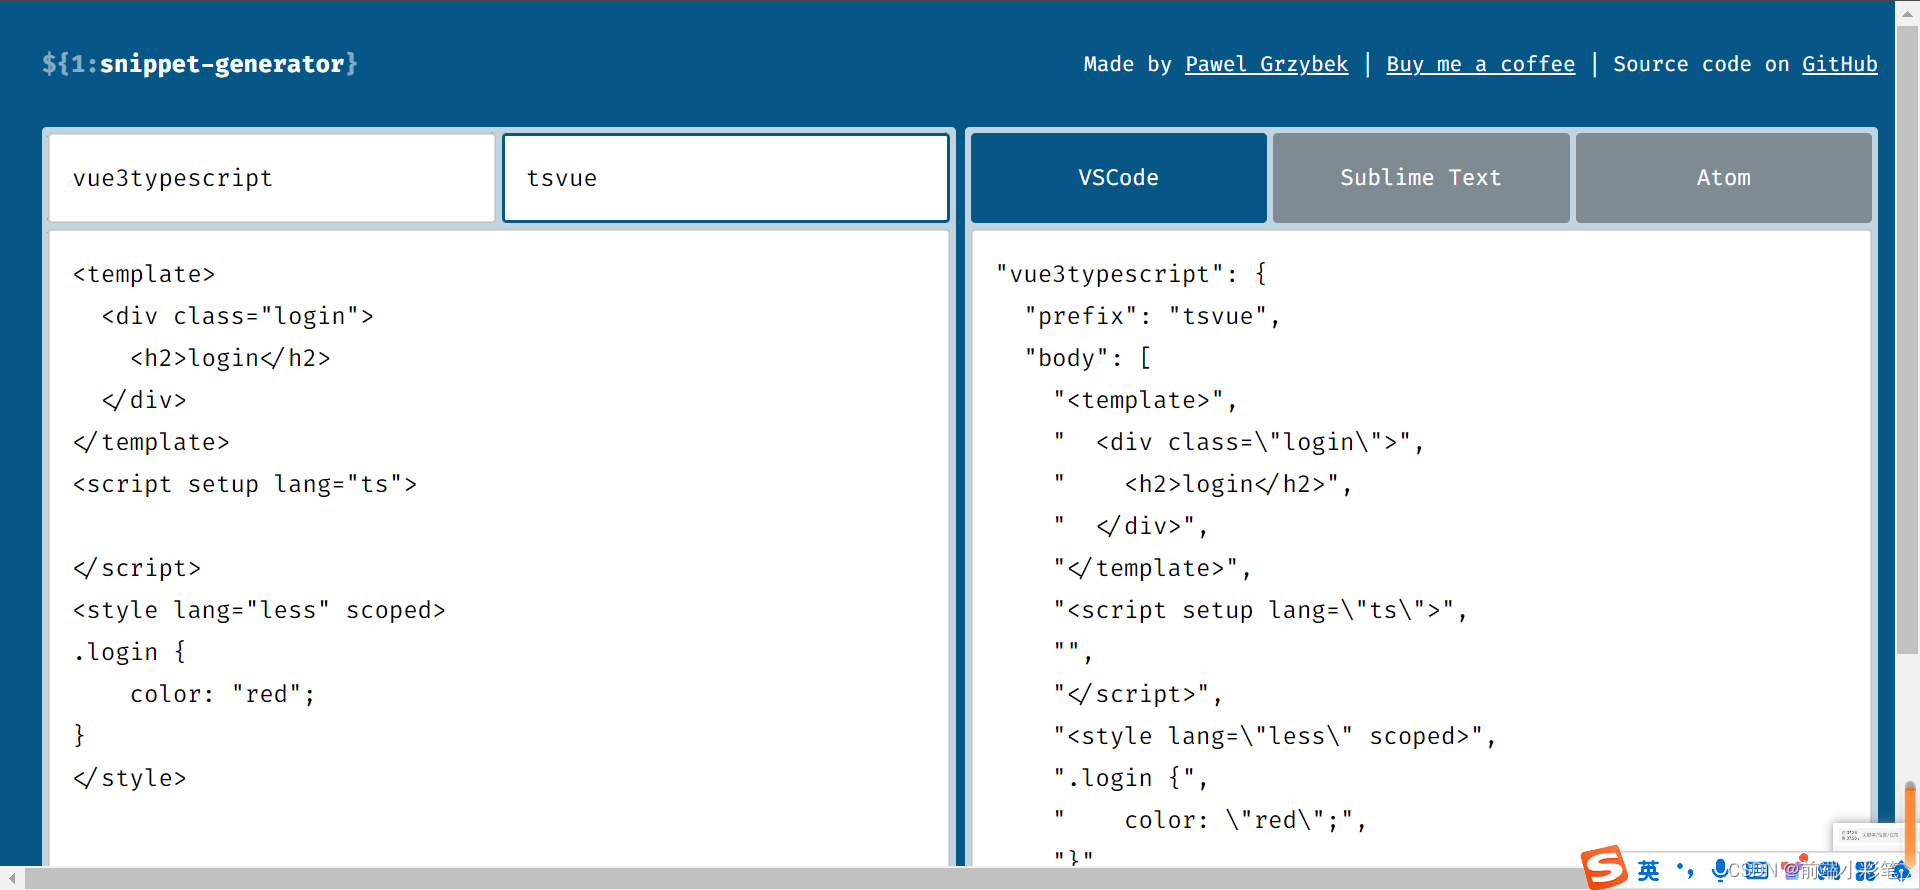Focus the description field containing vue3typescript
Screen dimensions: 1920x890
(x=272, y=178)
